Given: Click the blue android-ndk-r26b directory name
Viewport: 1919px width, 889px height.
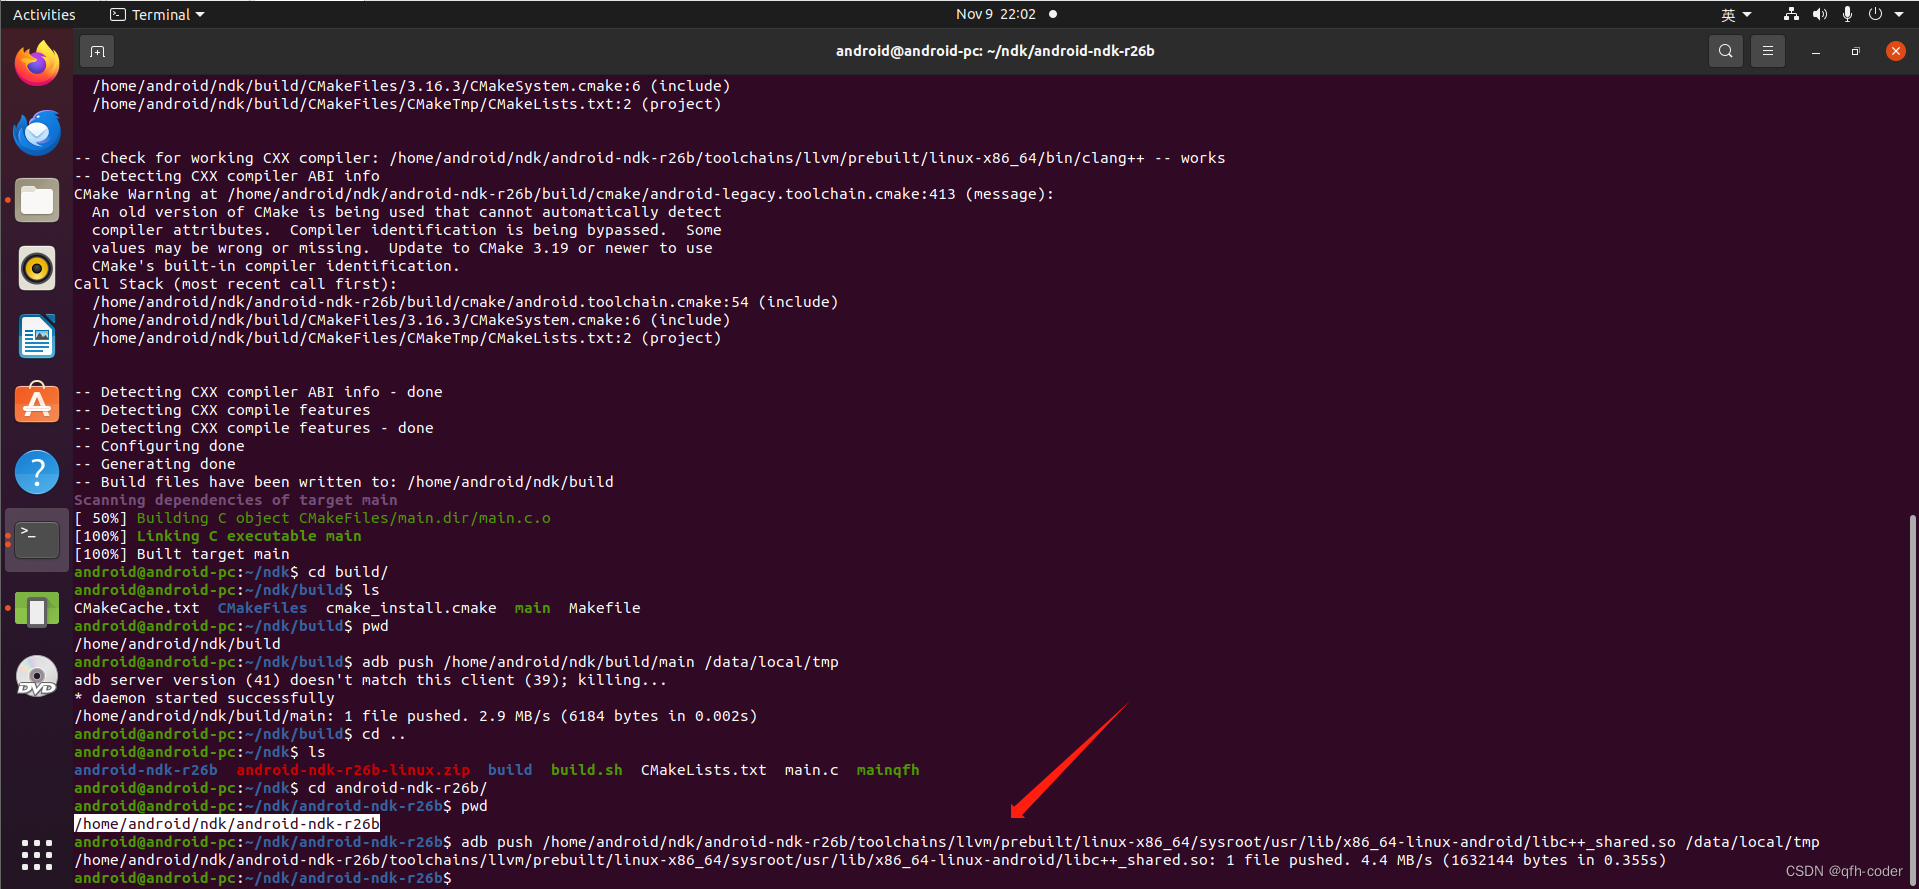Looking at the screenshot, I should click(146, 770).
